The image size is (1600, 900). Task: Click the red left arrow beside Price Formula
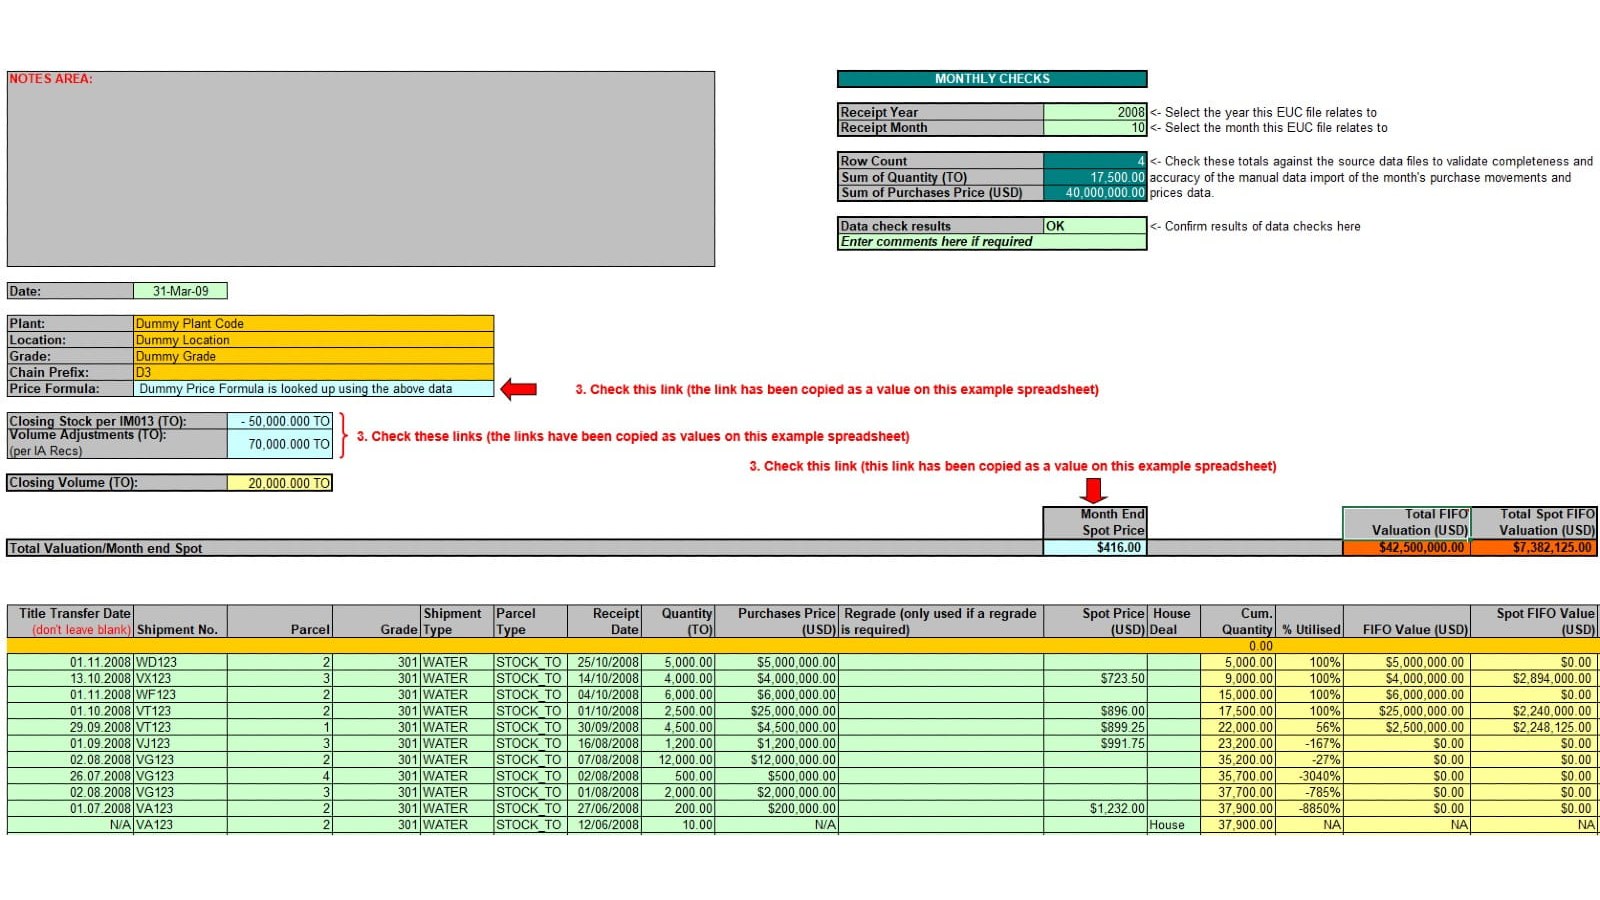click(518, 389)
